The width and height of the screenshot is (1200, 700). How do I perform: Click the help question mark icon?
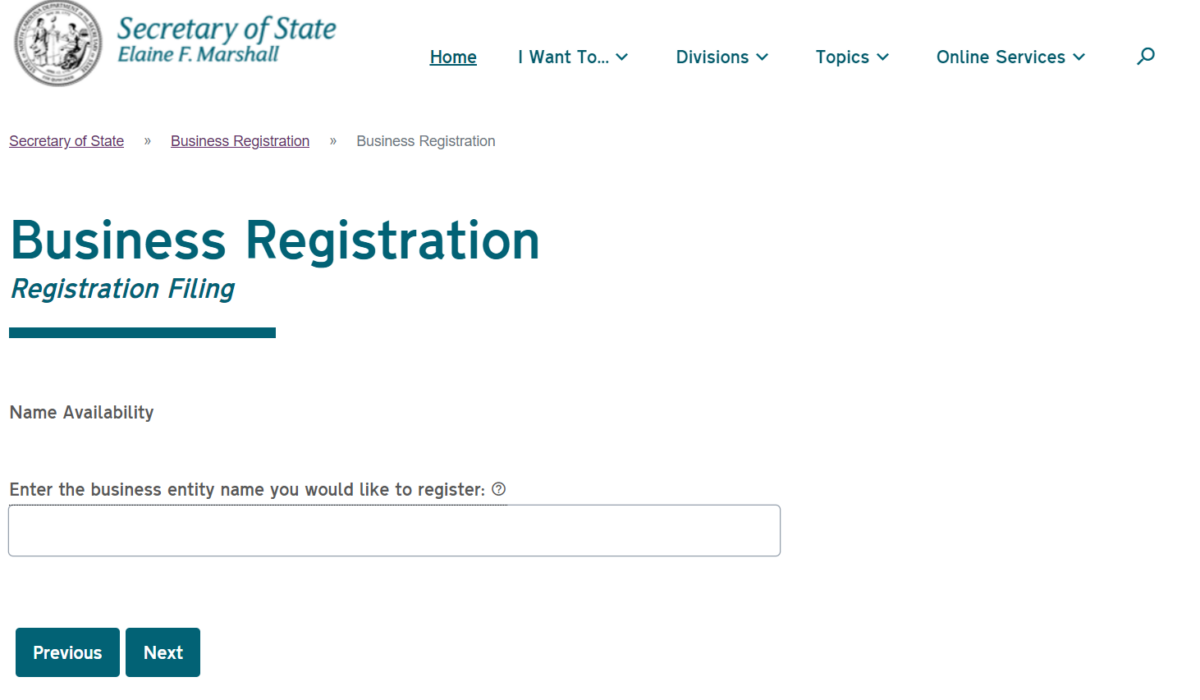click(x=497, y=489)
